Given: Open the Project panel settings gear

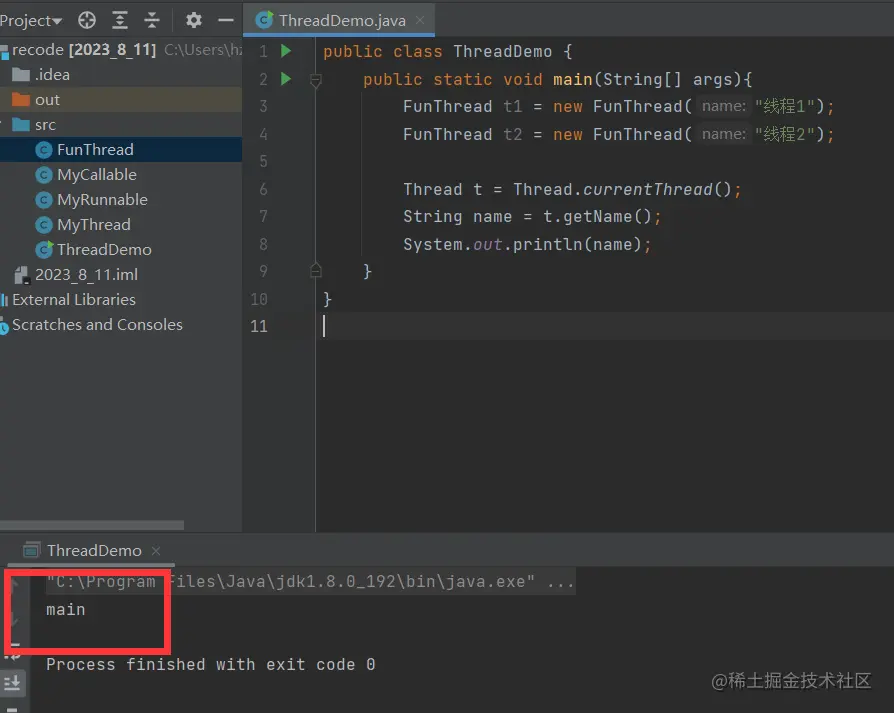Looking at the screenshot, I should [193, 21].
